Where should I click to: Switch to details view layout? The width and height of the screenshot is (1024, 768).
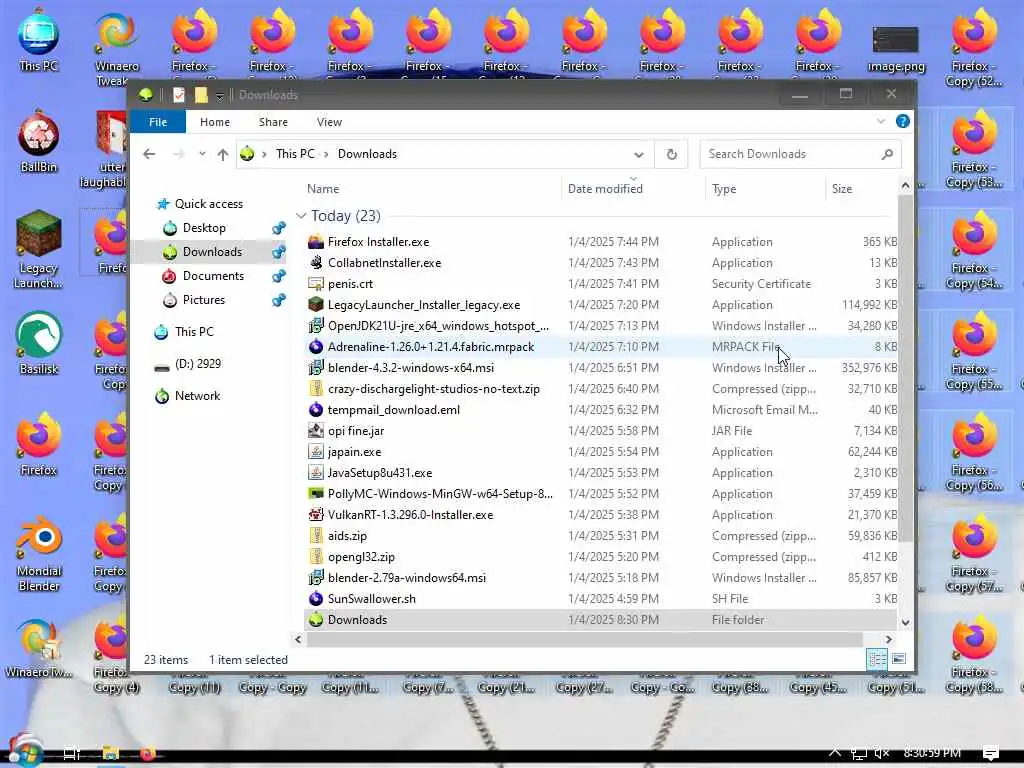tap(876, 659)
